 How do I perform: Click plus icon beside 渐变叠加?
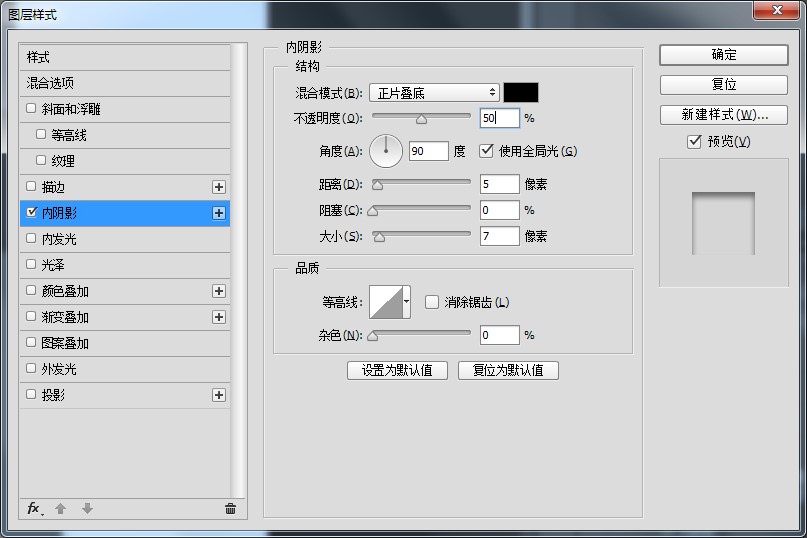(219, 317)
